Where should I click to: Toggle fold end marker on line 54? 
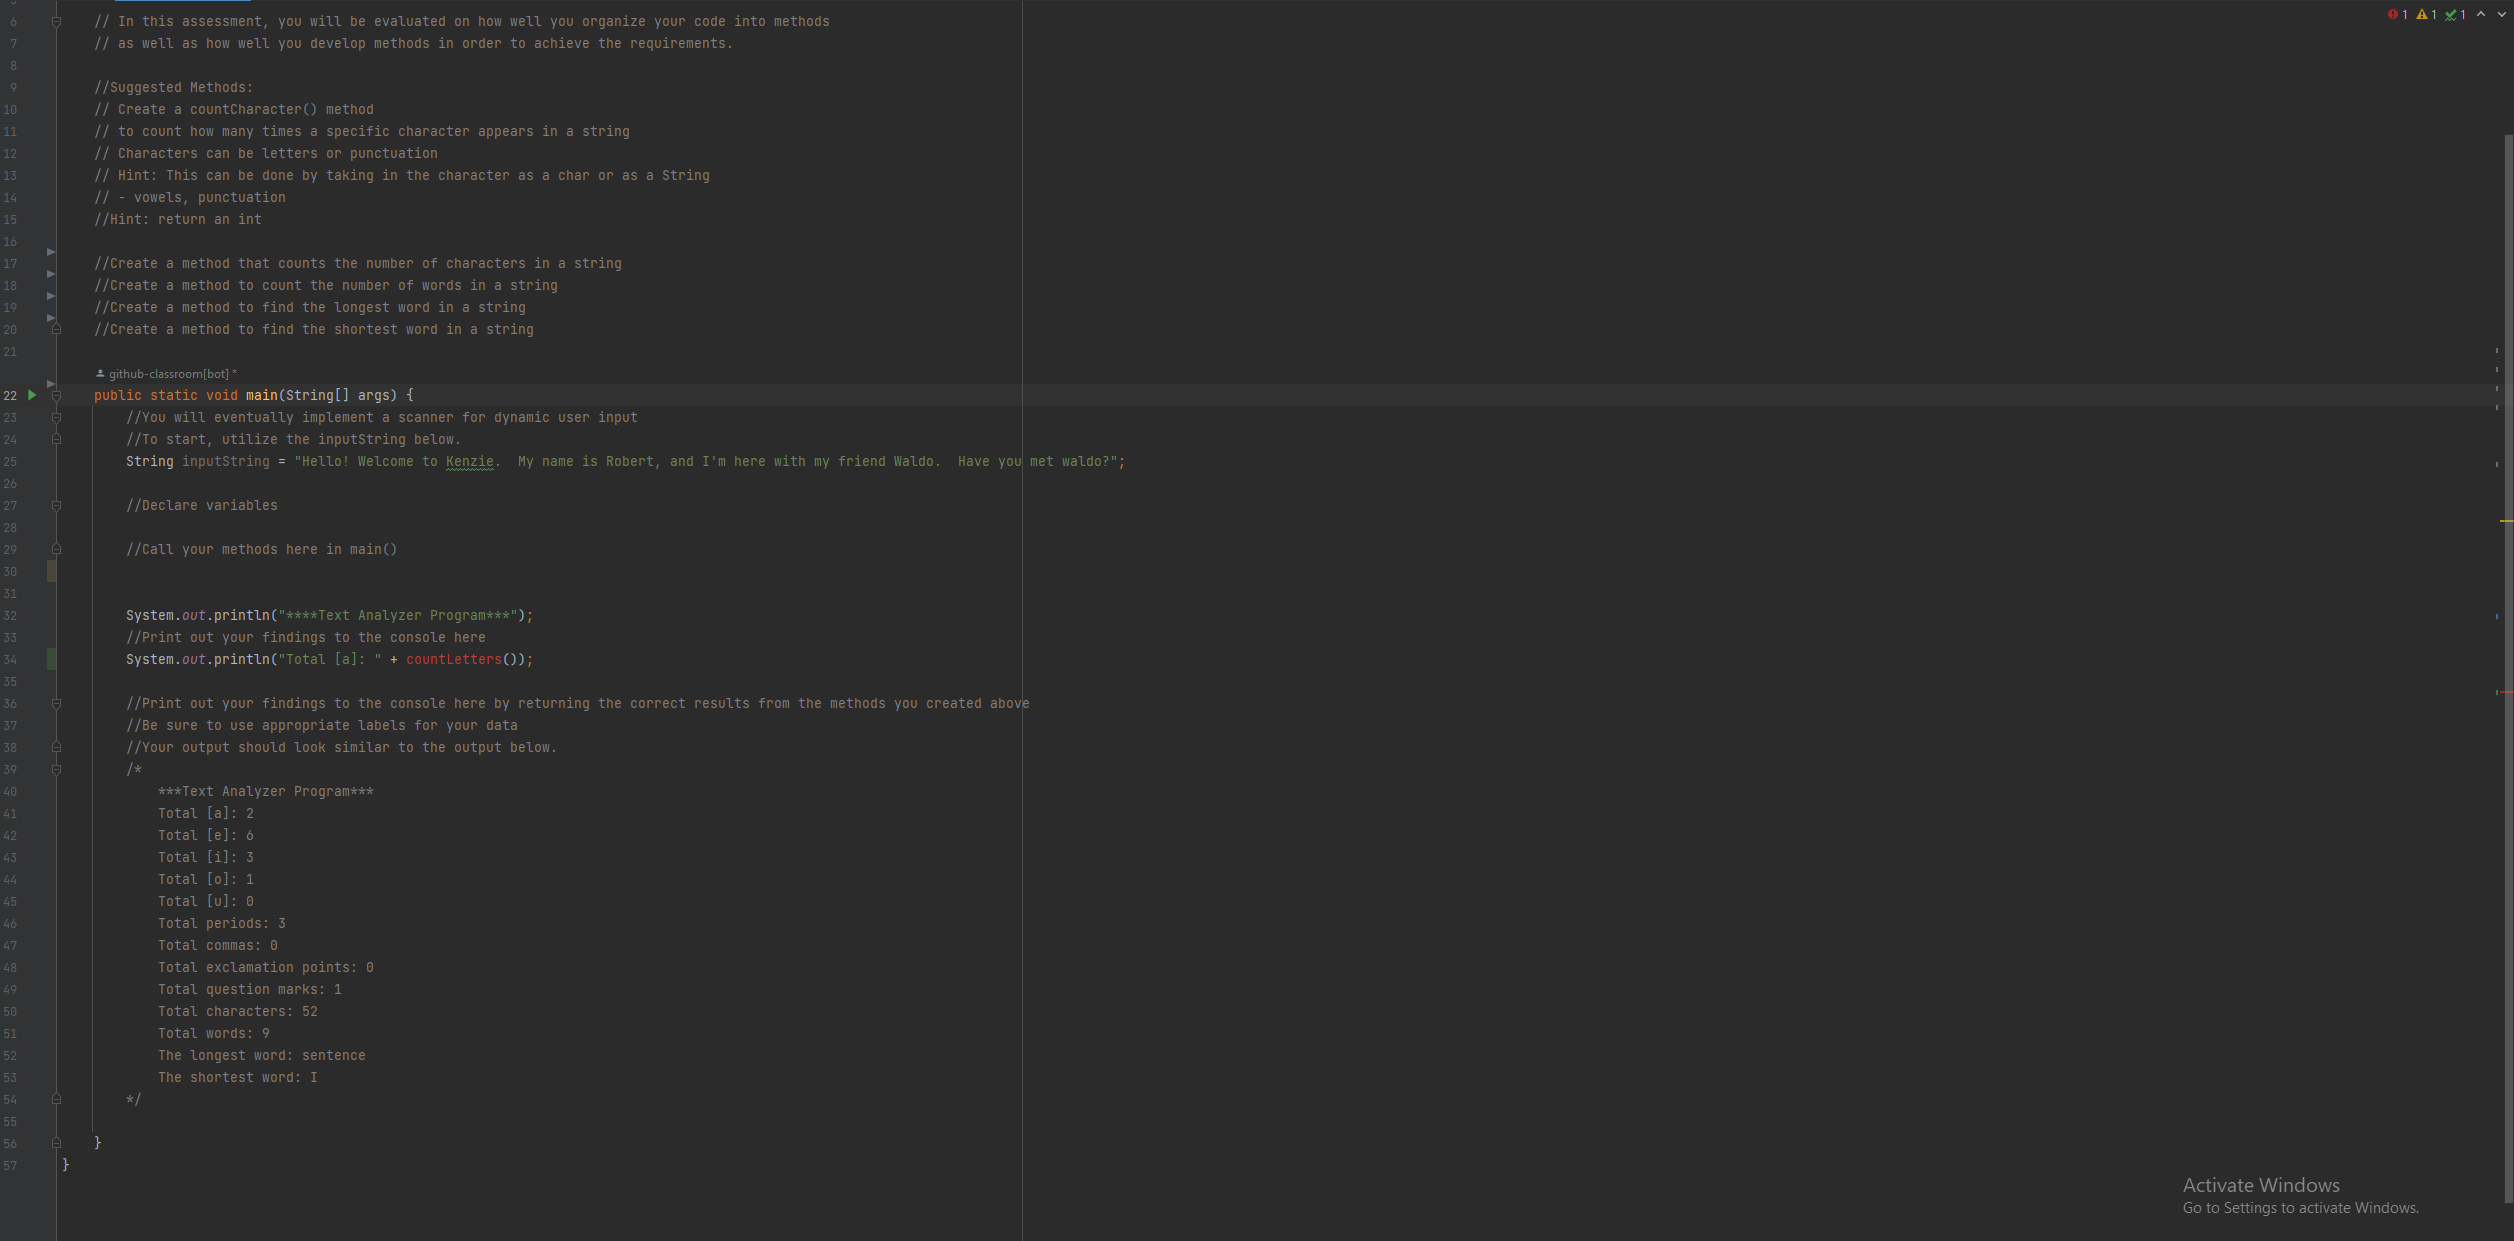(56, 1099)
